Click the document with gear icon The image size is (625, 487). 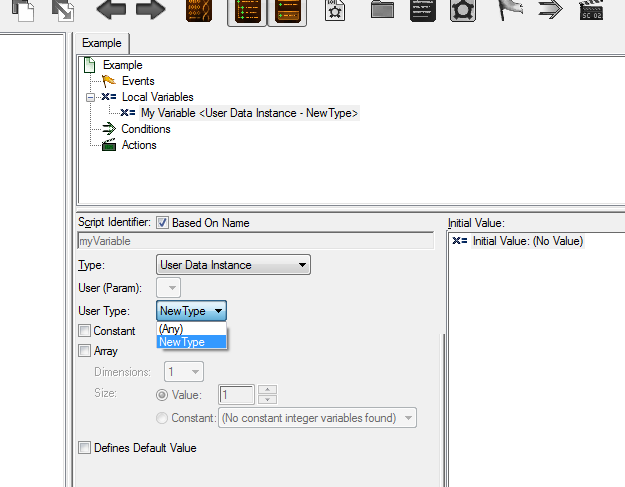pyautogui.click(x=335, y=10)
